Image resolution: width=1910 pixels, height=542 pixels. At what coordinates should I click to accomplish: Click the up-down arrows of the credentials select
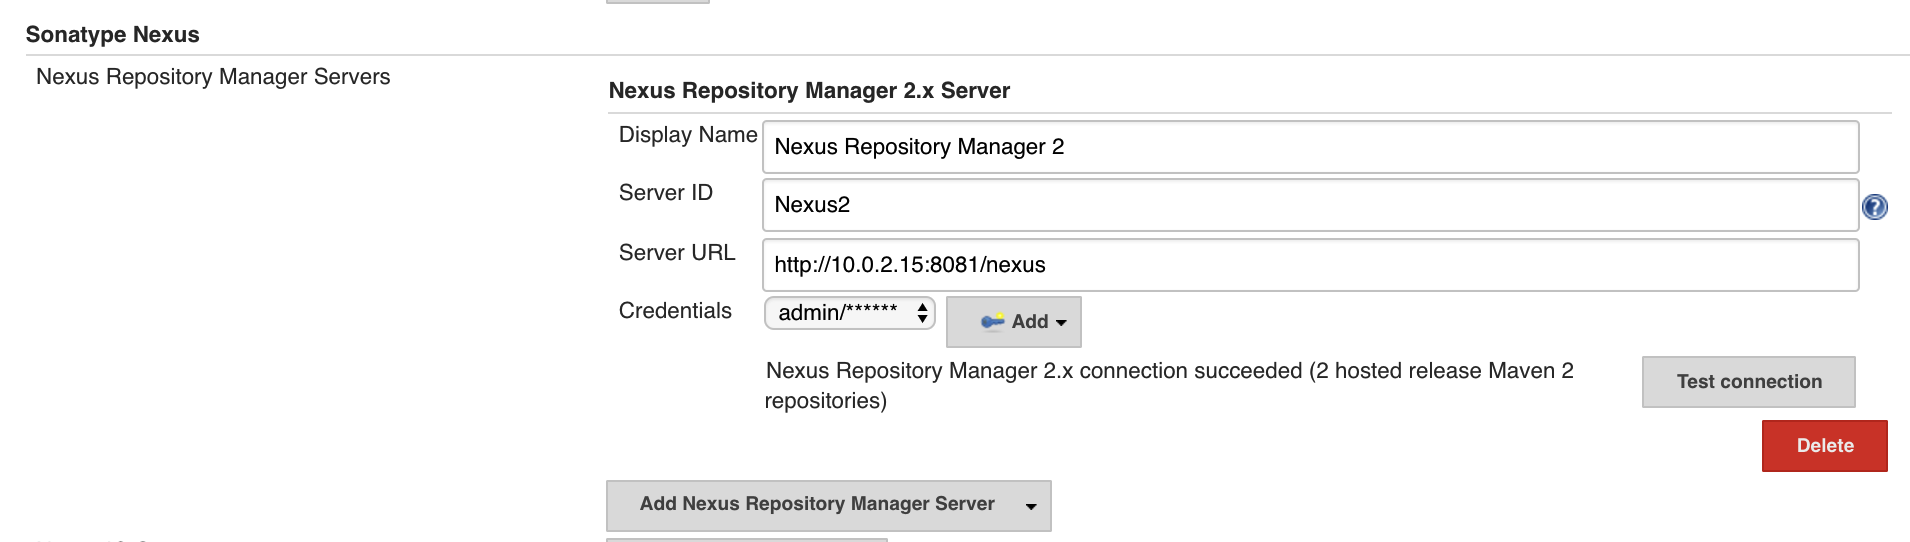tap(922, 314)
